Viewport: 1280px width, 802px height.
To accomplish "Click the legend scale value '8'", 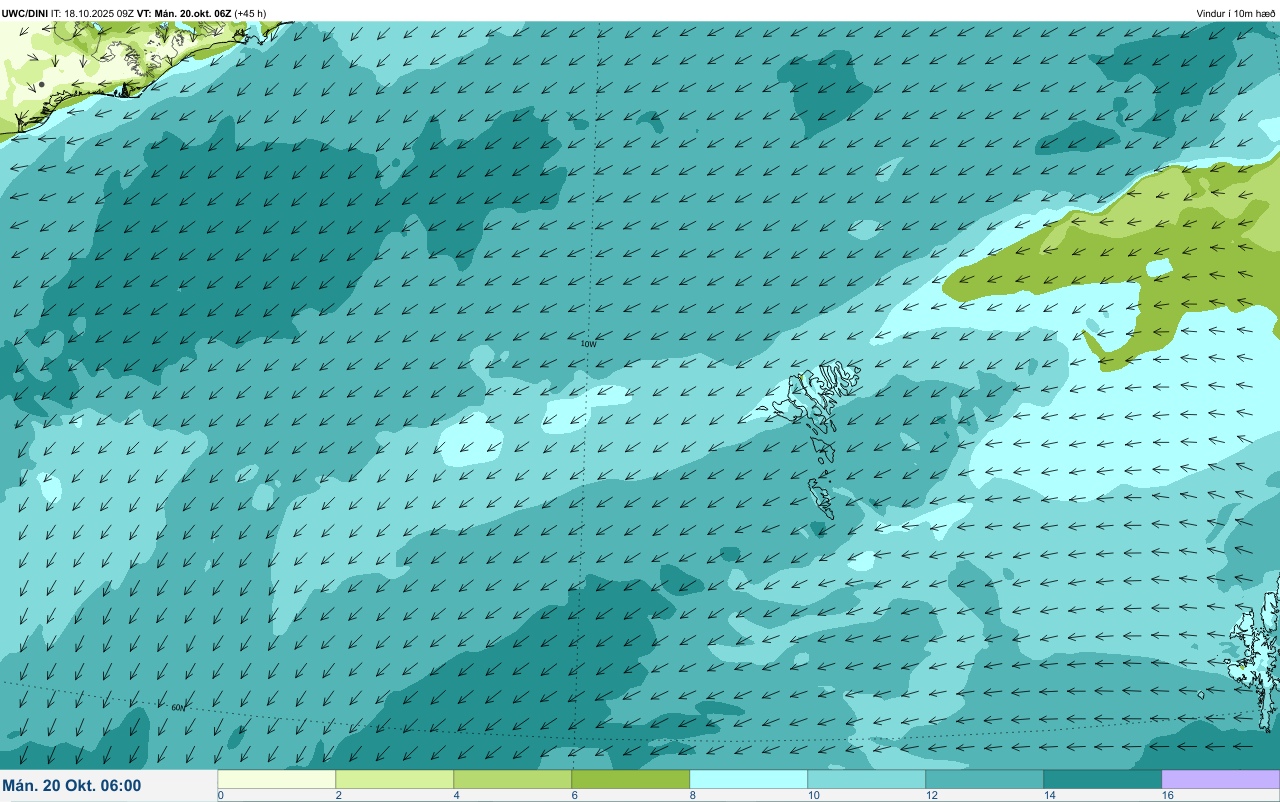I will (692, 795).
